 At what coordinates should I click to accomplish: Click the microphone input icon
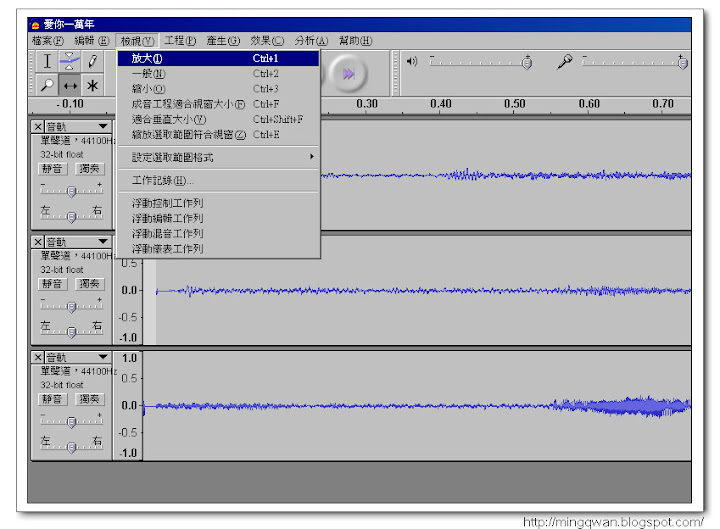pos(564,62)
